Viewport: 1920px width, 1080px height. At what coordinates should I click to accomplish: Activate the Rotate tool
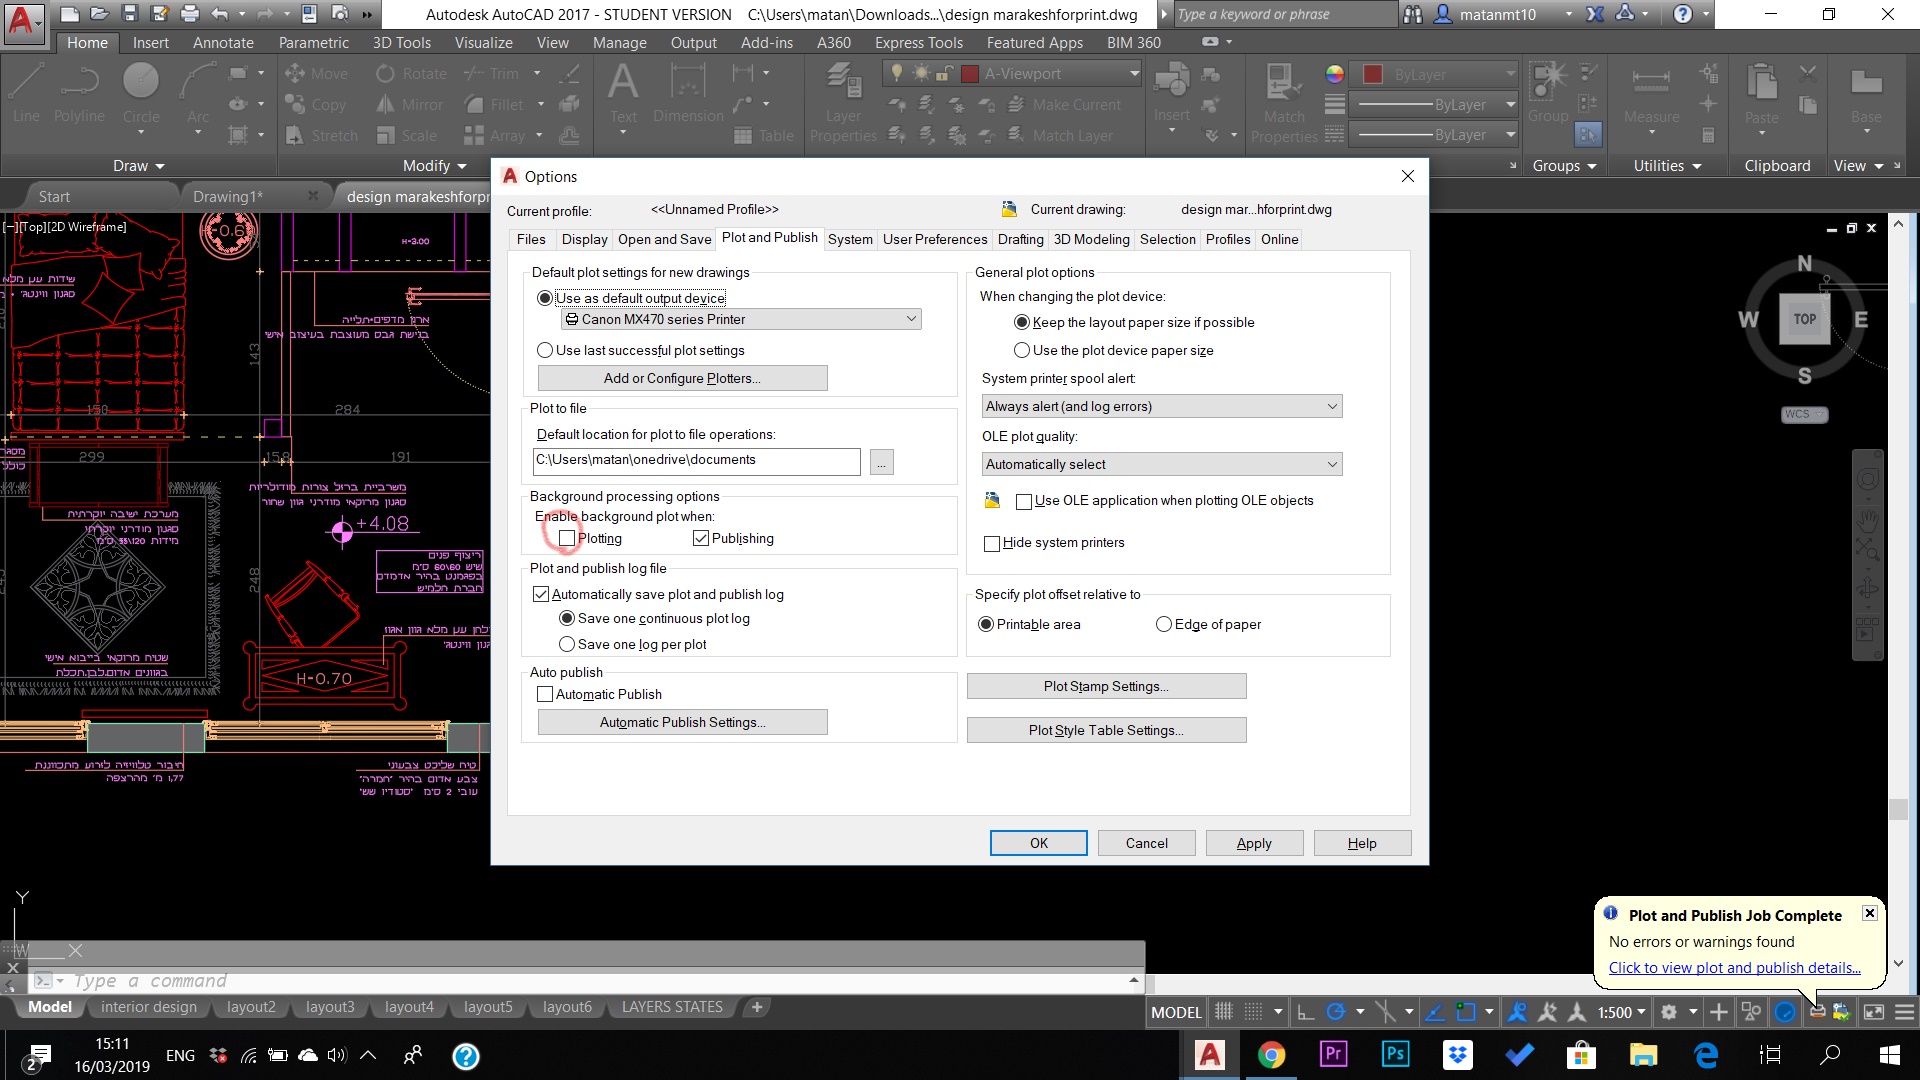[x=411, y=73]
